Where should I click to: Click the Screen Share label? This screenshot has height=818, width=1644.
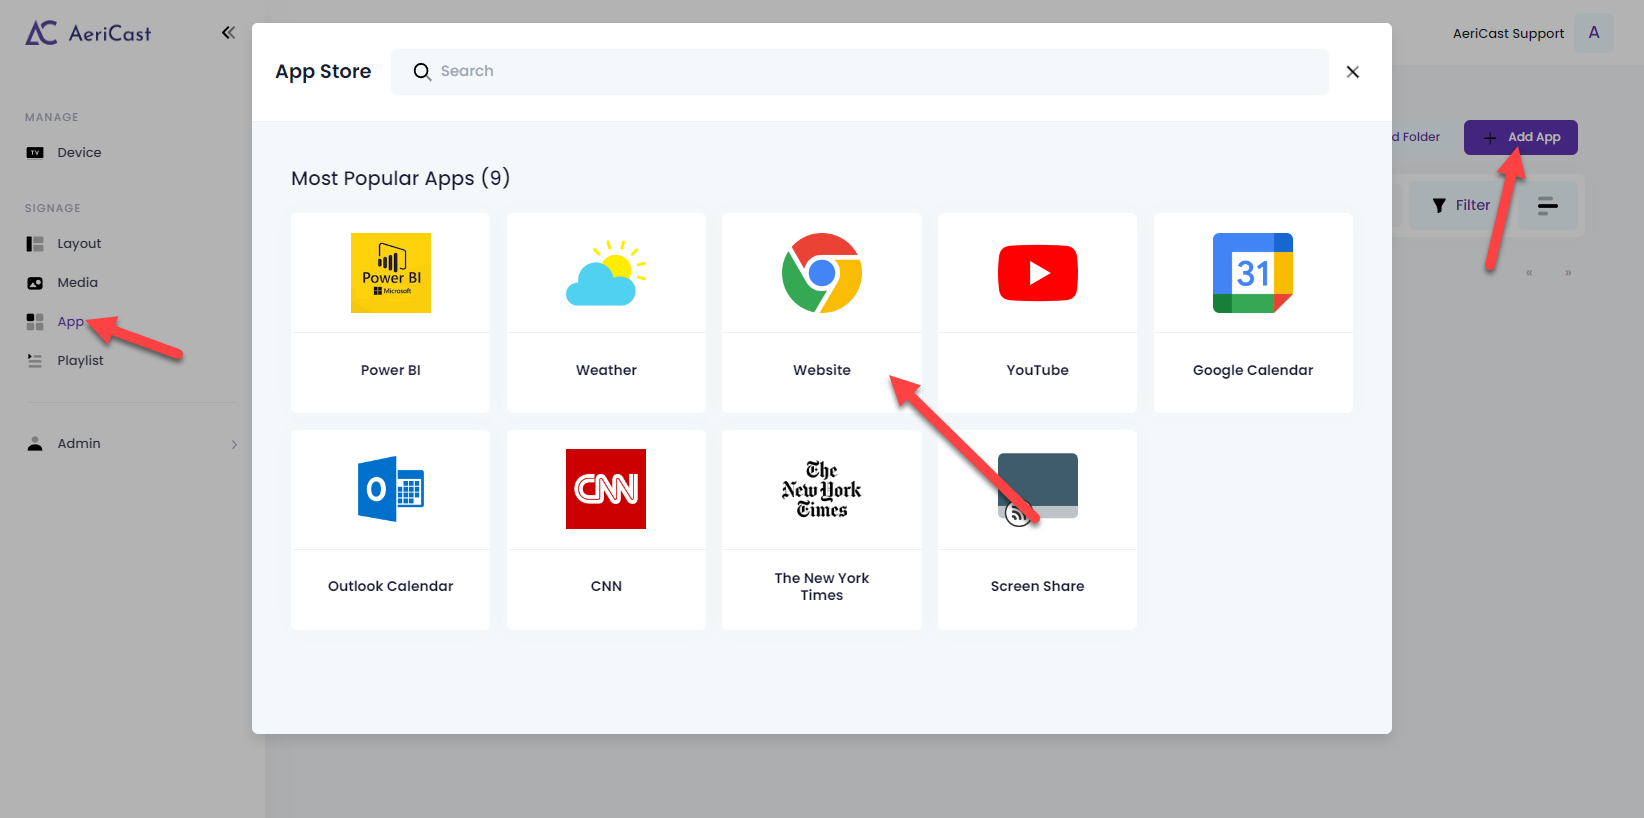[x=1038, y=586]
